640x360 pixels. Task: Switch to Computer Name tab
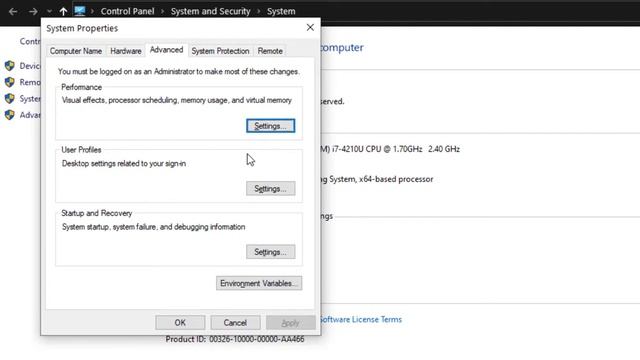pos(76,51)
